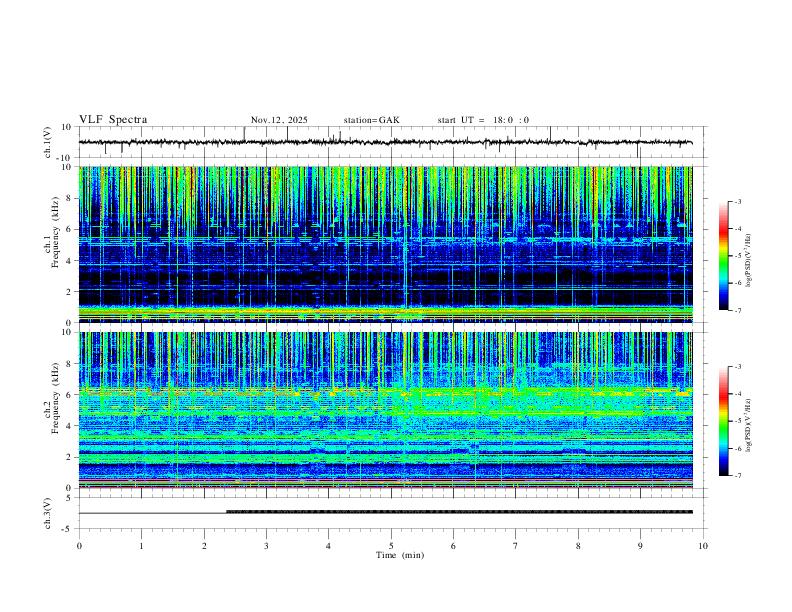Click the 'station=GAK' label
Screen dimensions: 792x612
coord(371,120)
